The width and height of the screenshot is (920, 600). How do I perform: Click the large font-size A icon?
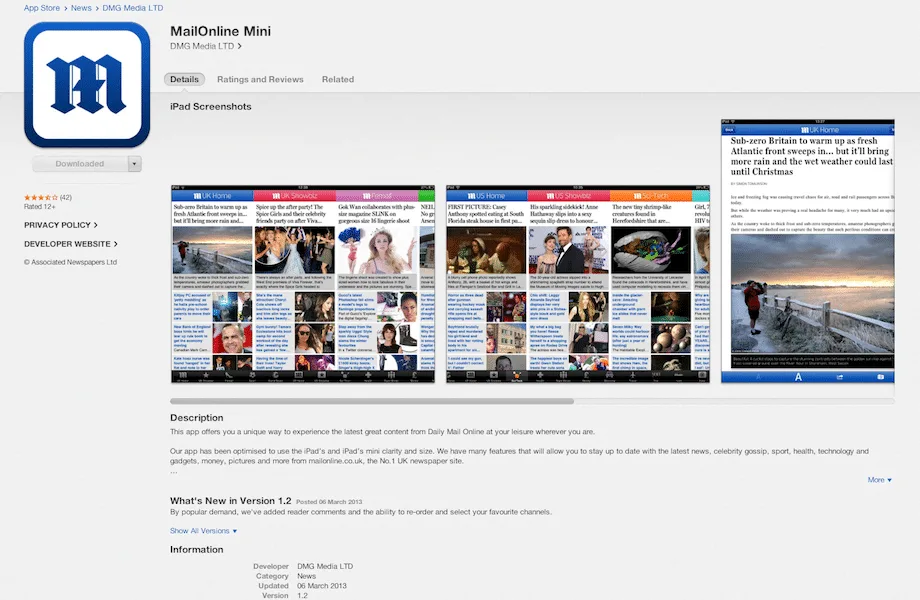pos(799,377)
